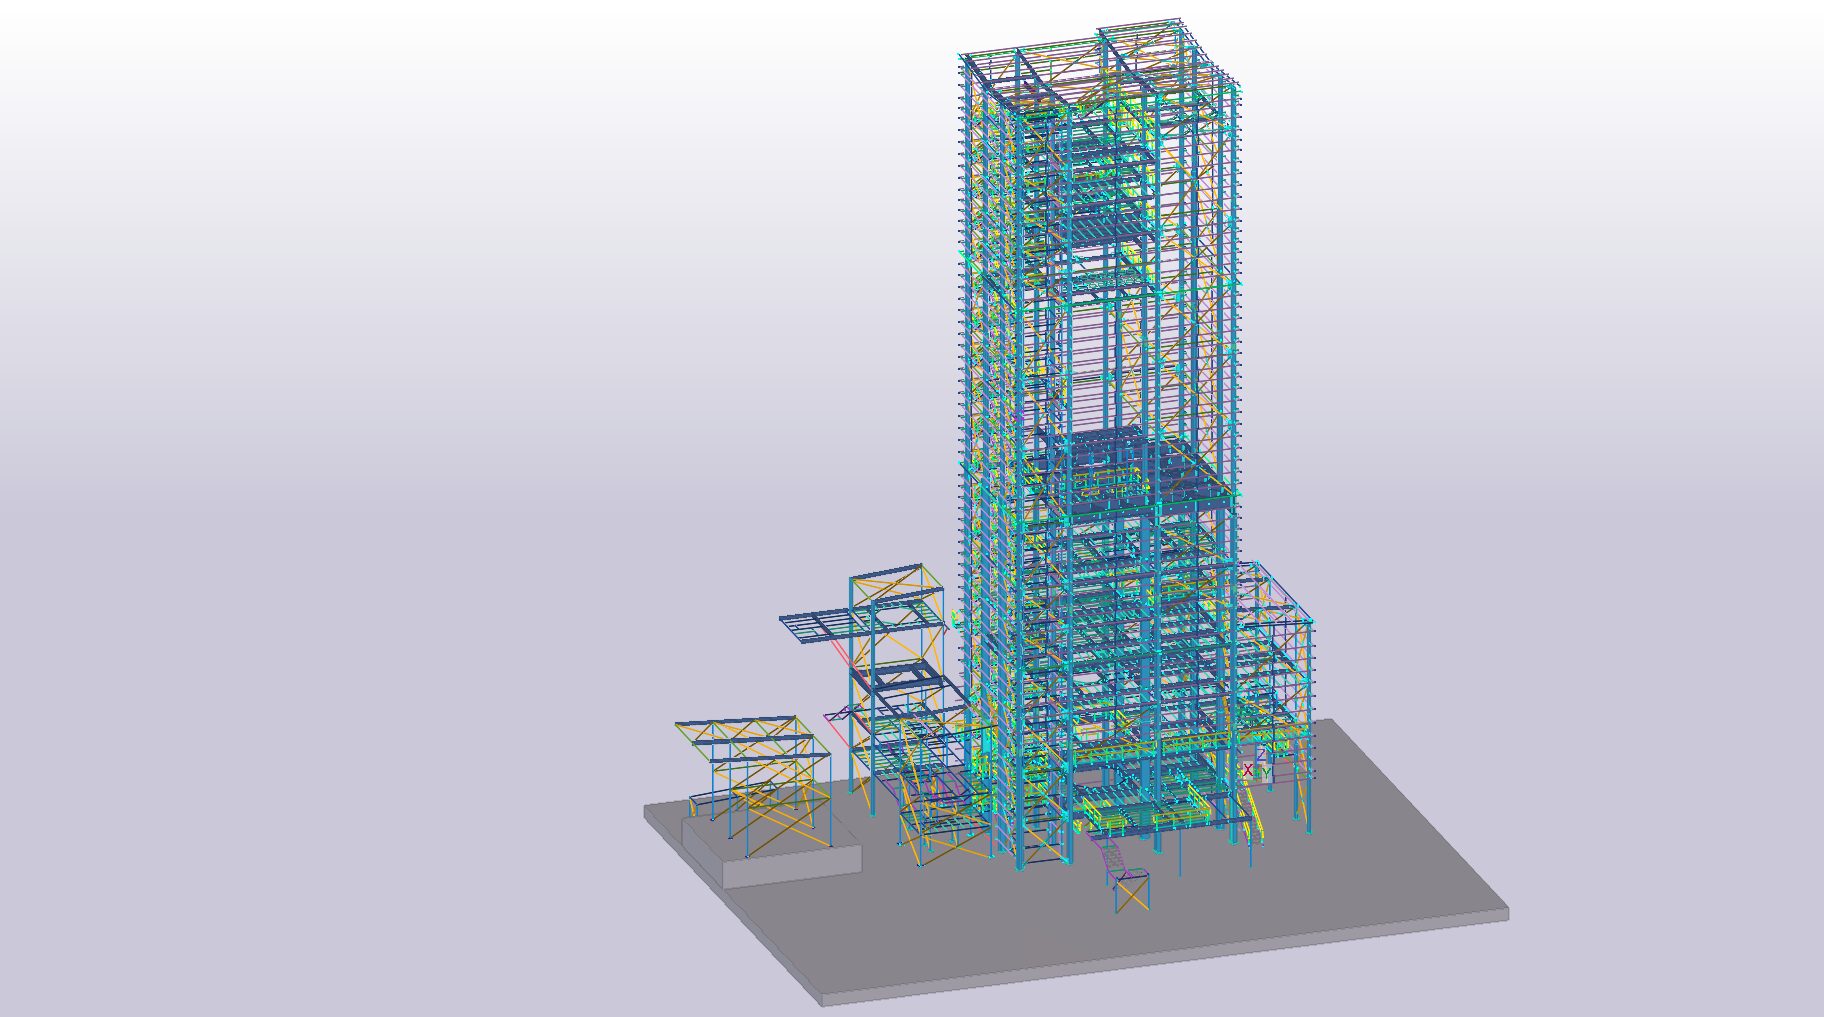Click the green Y axis label
The image size is (1824, 1017).
[x=1267, y=773]
